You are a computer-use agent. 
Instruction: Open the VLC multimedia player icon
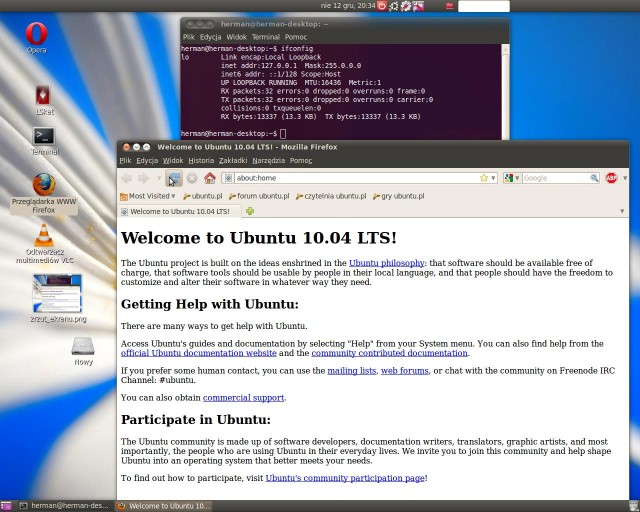(x=44, y=243)
